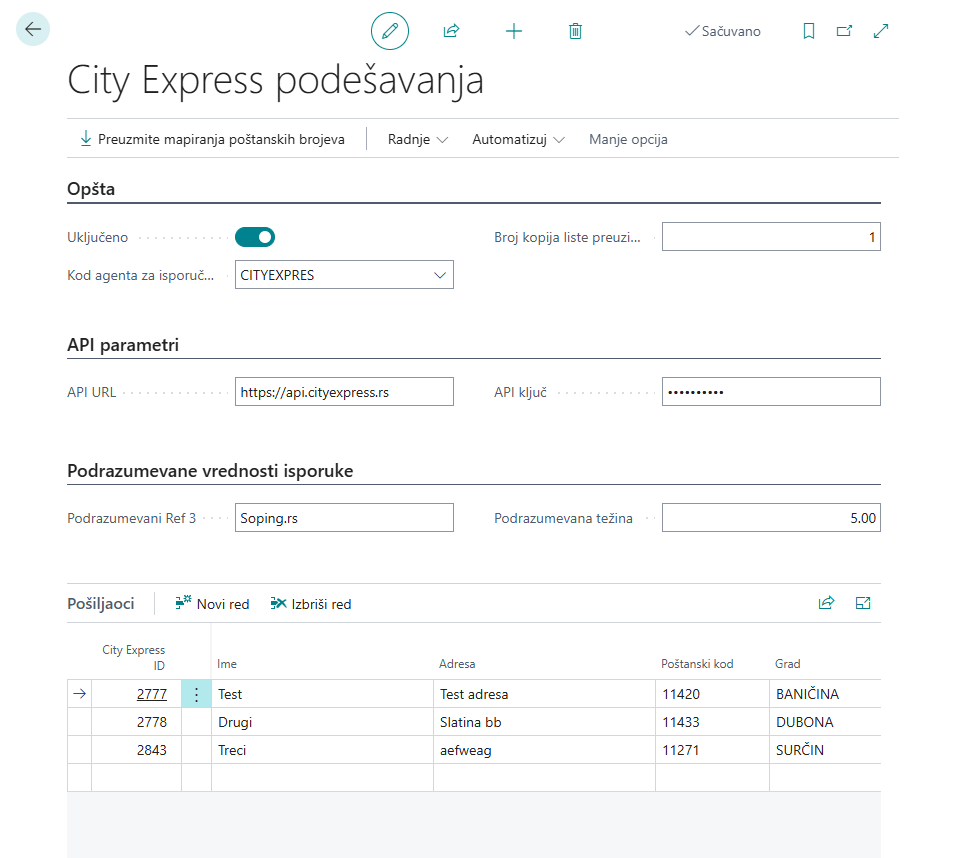Click Izbriši red button
Screen dimensions: 967x858
(x=311, y=603)
